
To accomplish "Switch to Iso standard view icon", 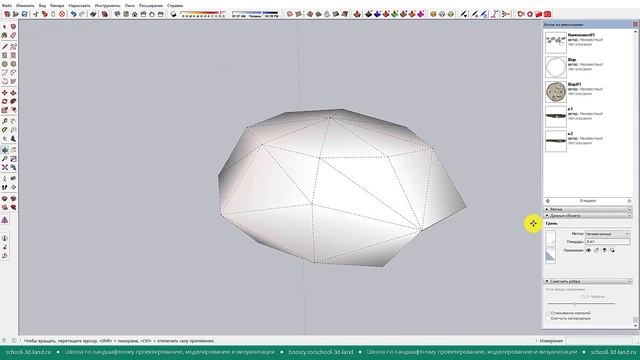I will pos(117,14).
